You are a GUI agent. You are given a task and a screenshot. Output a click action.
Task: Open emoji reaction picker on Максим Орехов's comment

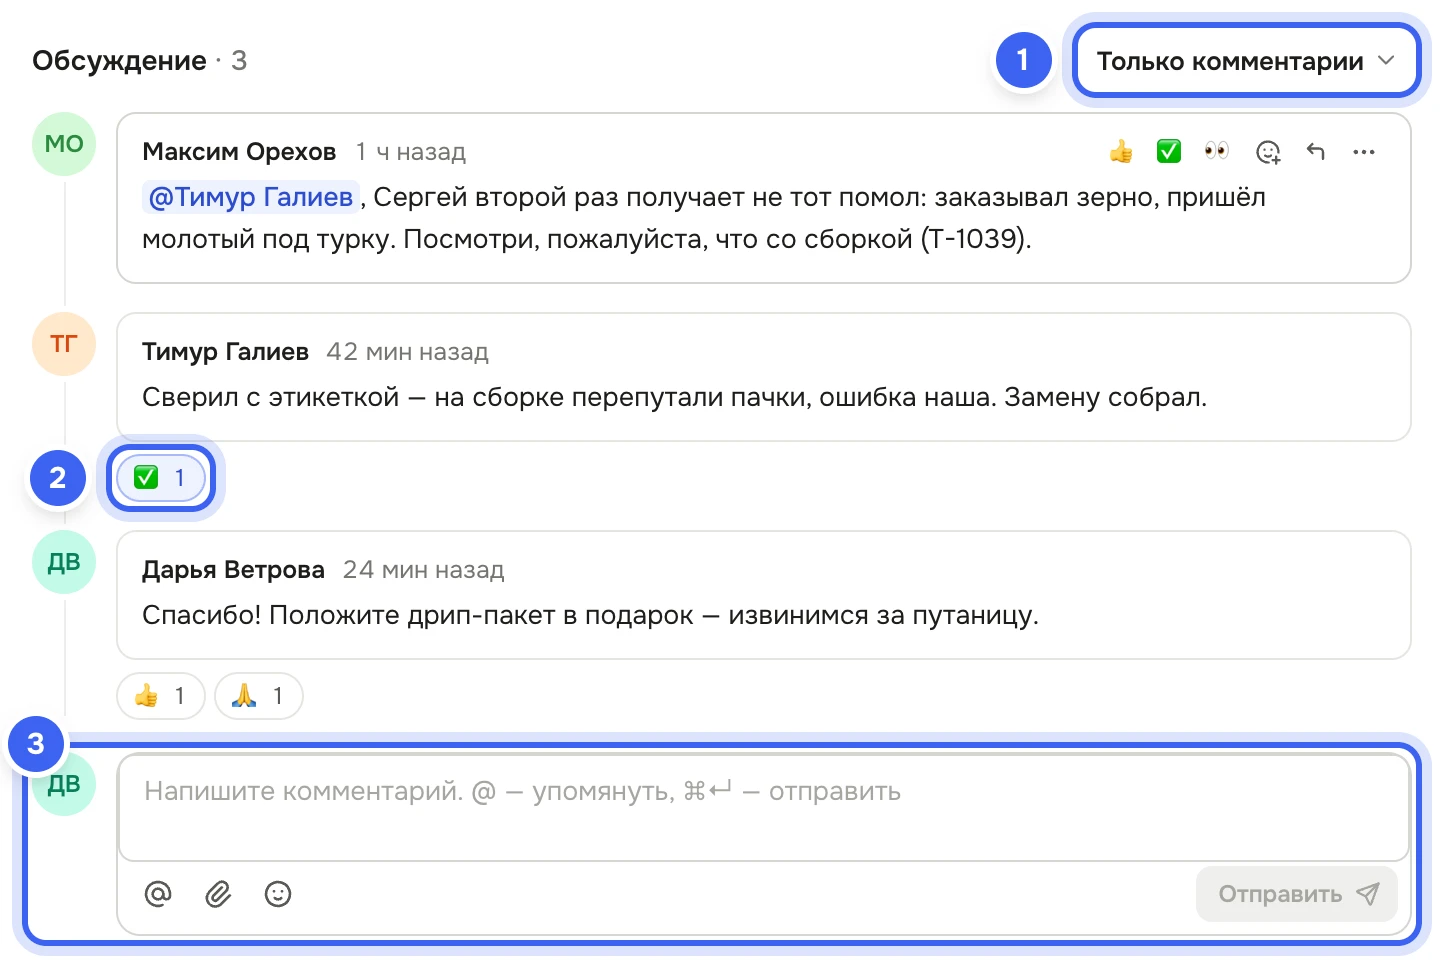[1268, 152]
